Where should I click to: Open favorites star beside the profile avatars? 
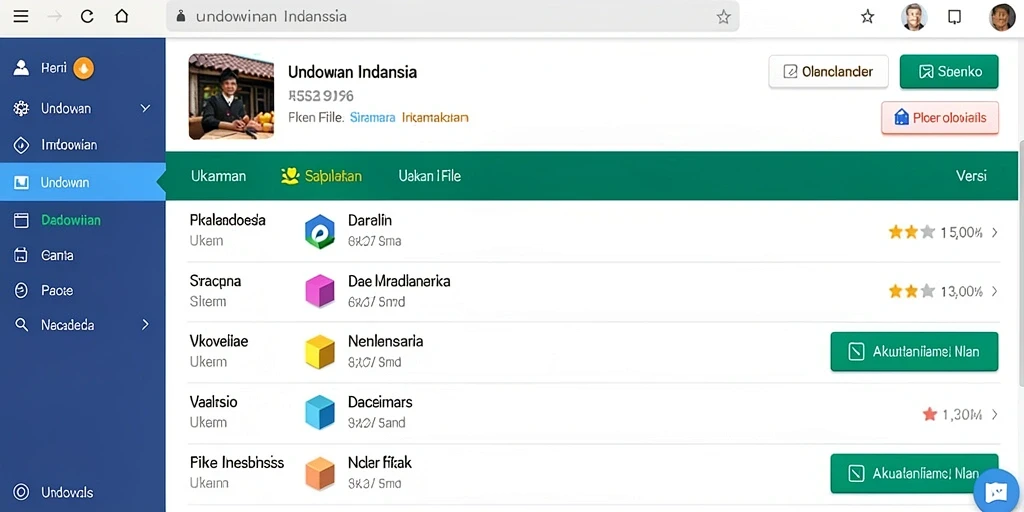pos(867,17)
